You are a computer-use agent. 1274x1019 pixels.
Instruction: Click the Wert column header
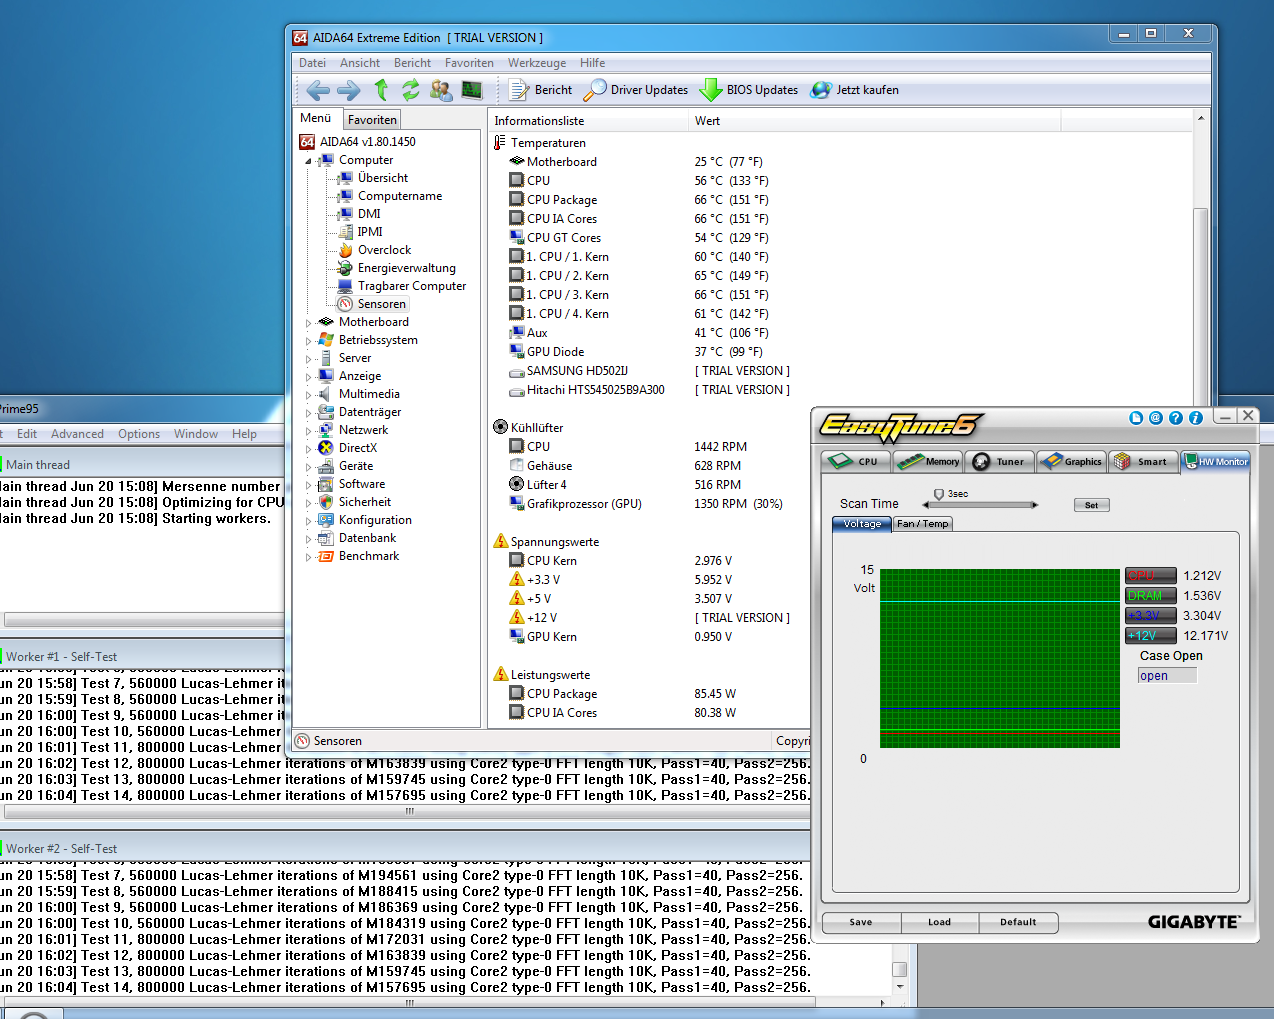pos(875,121)
